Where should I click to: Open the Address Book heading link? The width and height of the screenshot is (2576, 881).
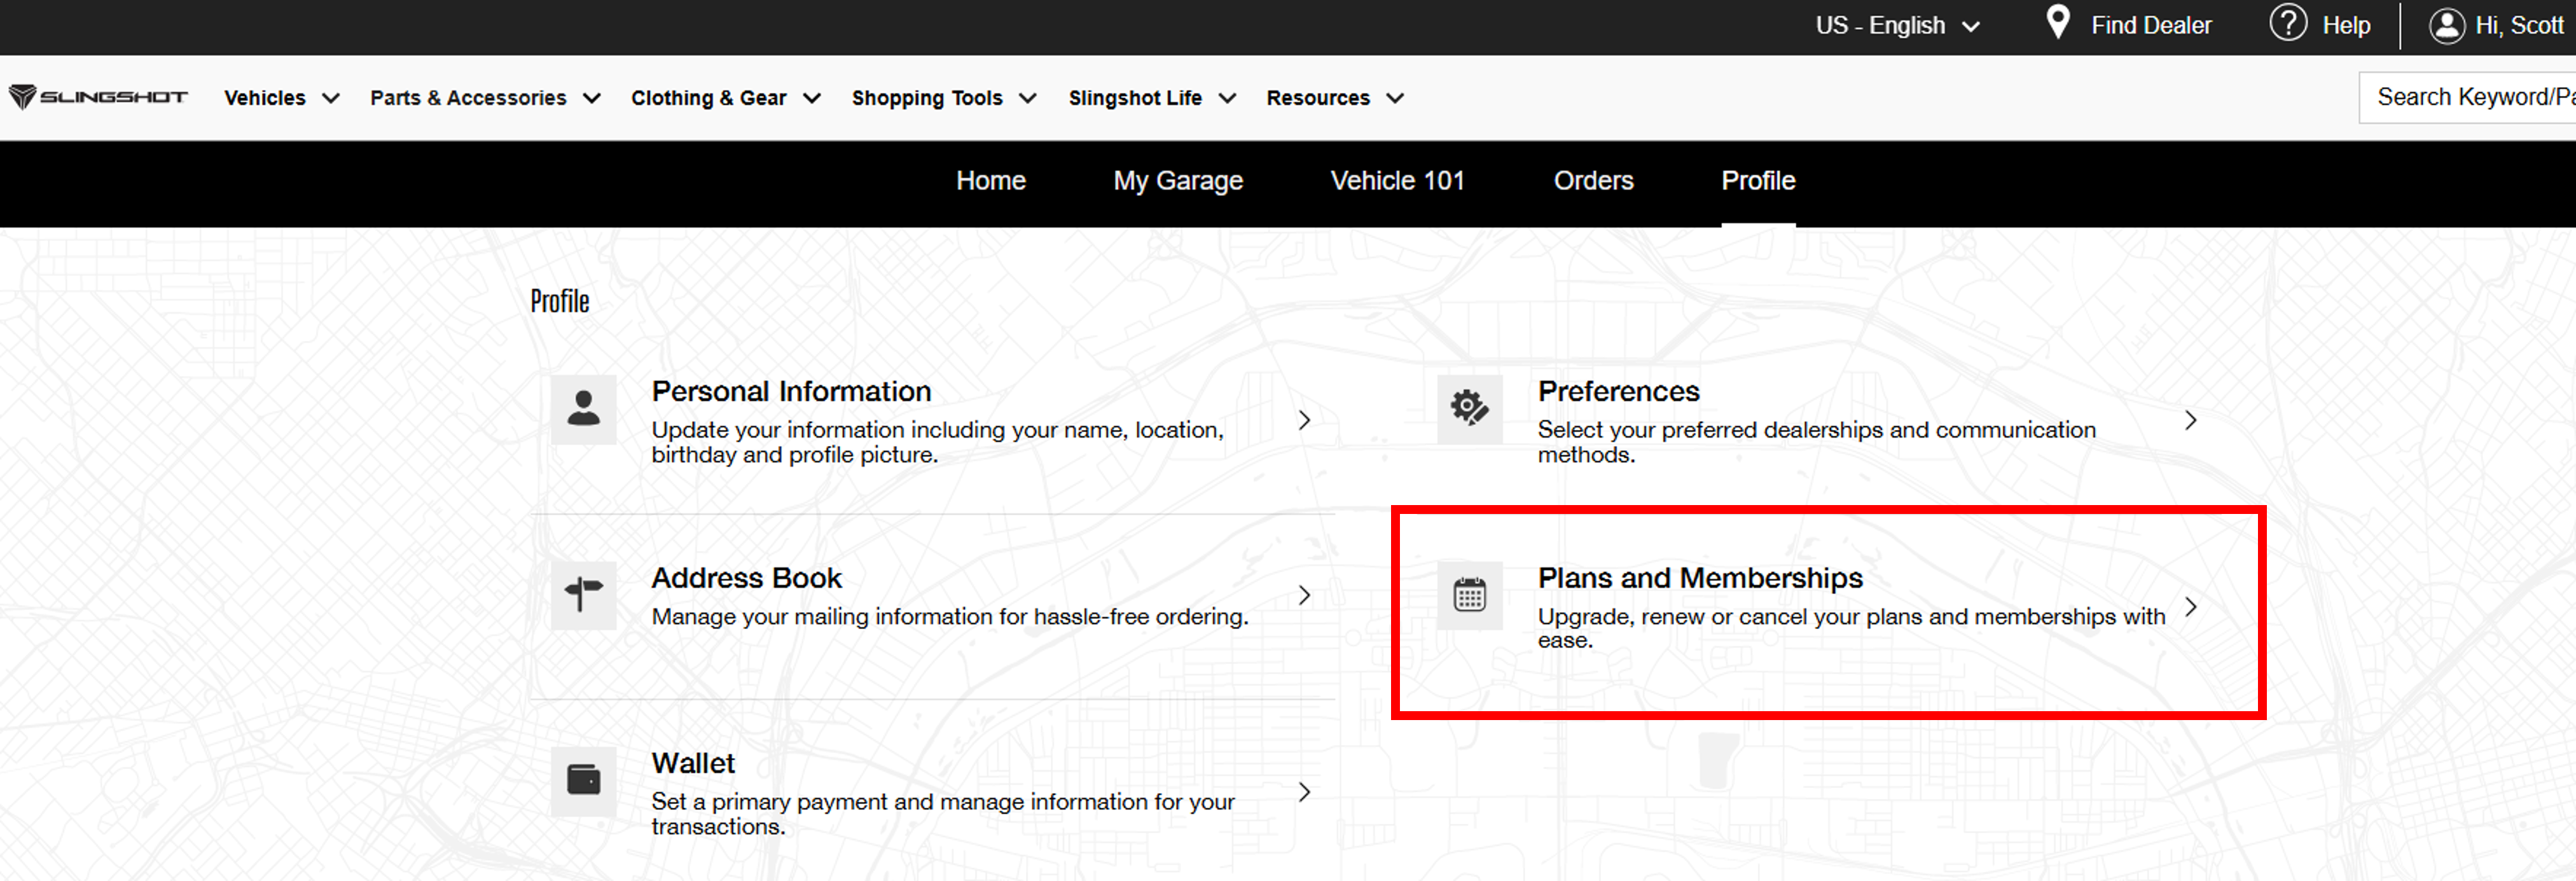click(x=746, y=578)
